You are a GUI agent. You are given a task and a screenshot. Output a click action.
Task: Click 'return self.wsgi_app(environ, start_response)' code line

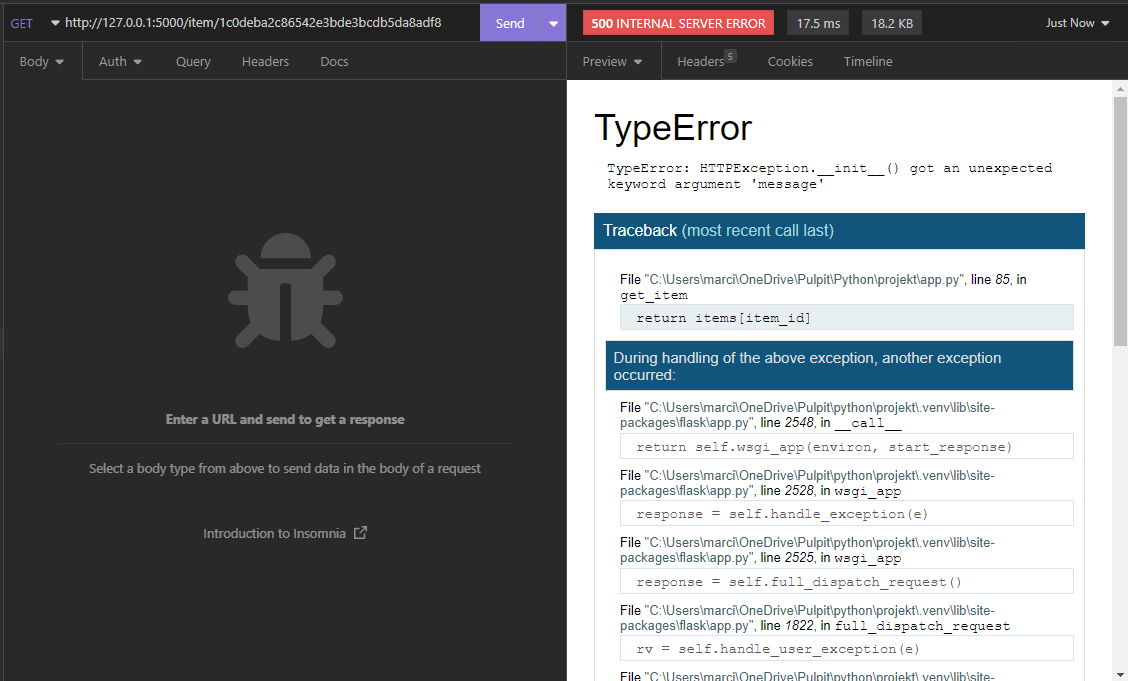pyautogui.click(x=847, y=447)
